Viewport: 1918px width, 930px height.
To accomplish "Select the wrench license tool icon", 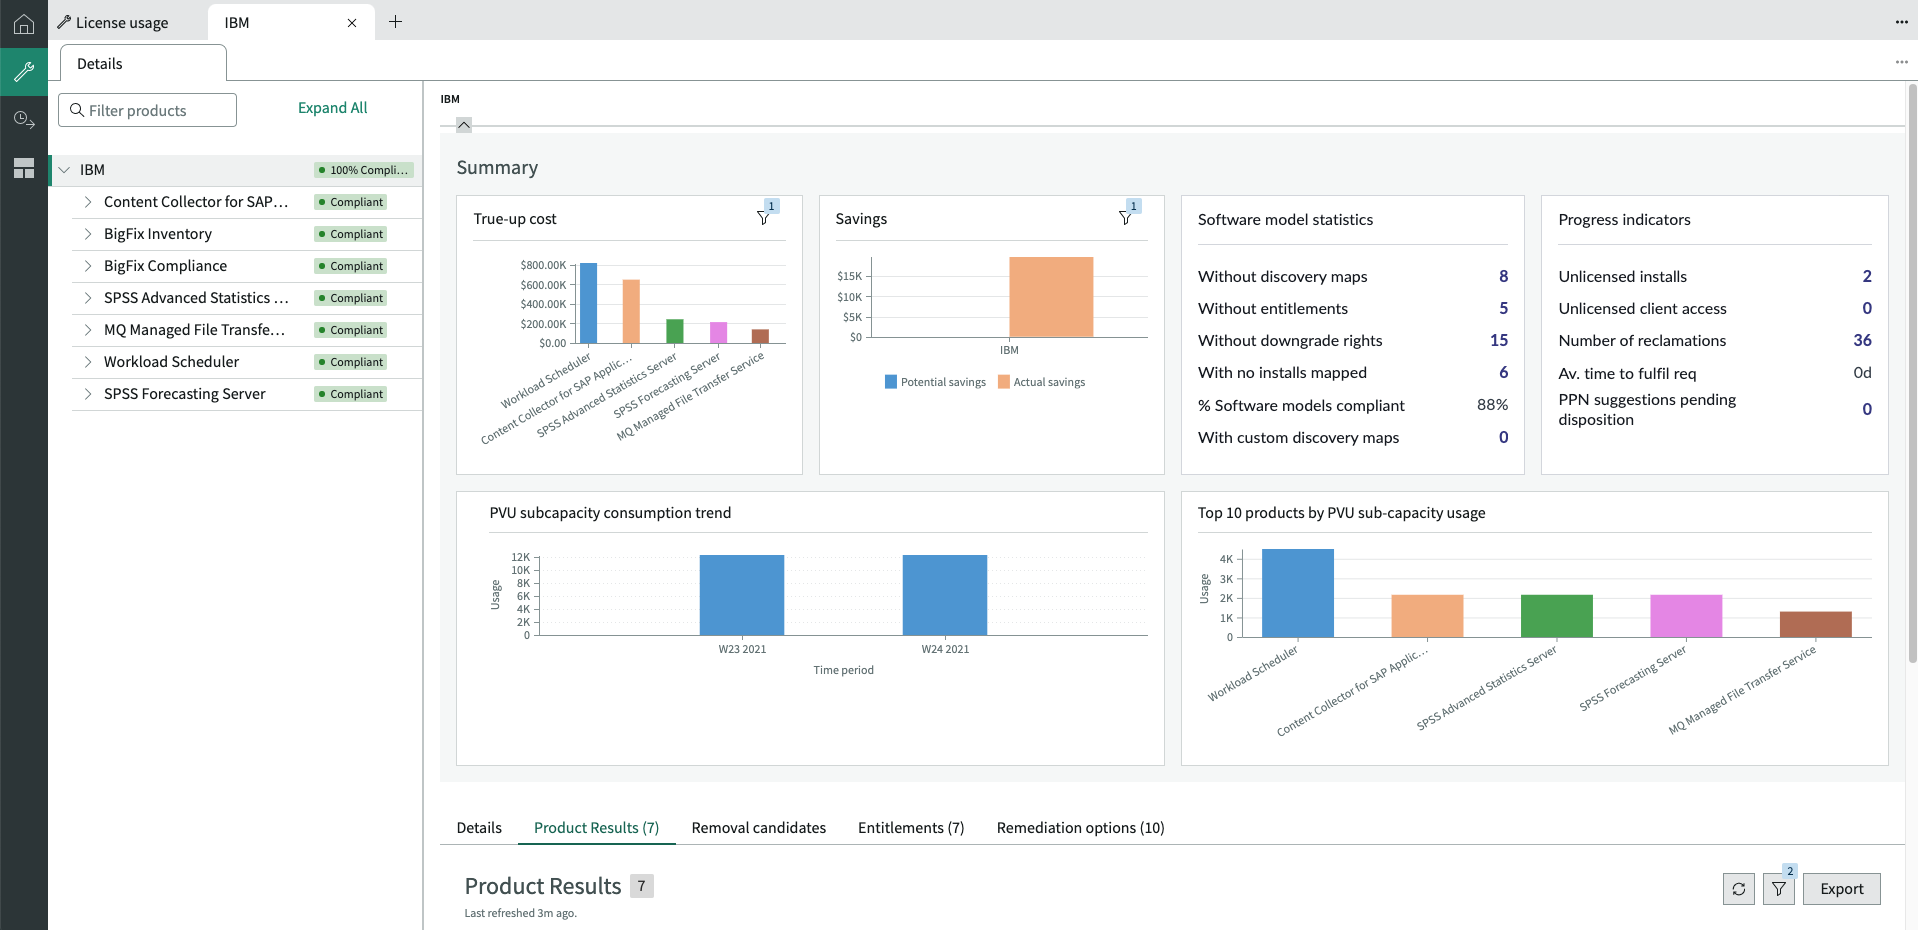I will coord(24,72).
